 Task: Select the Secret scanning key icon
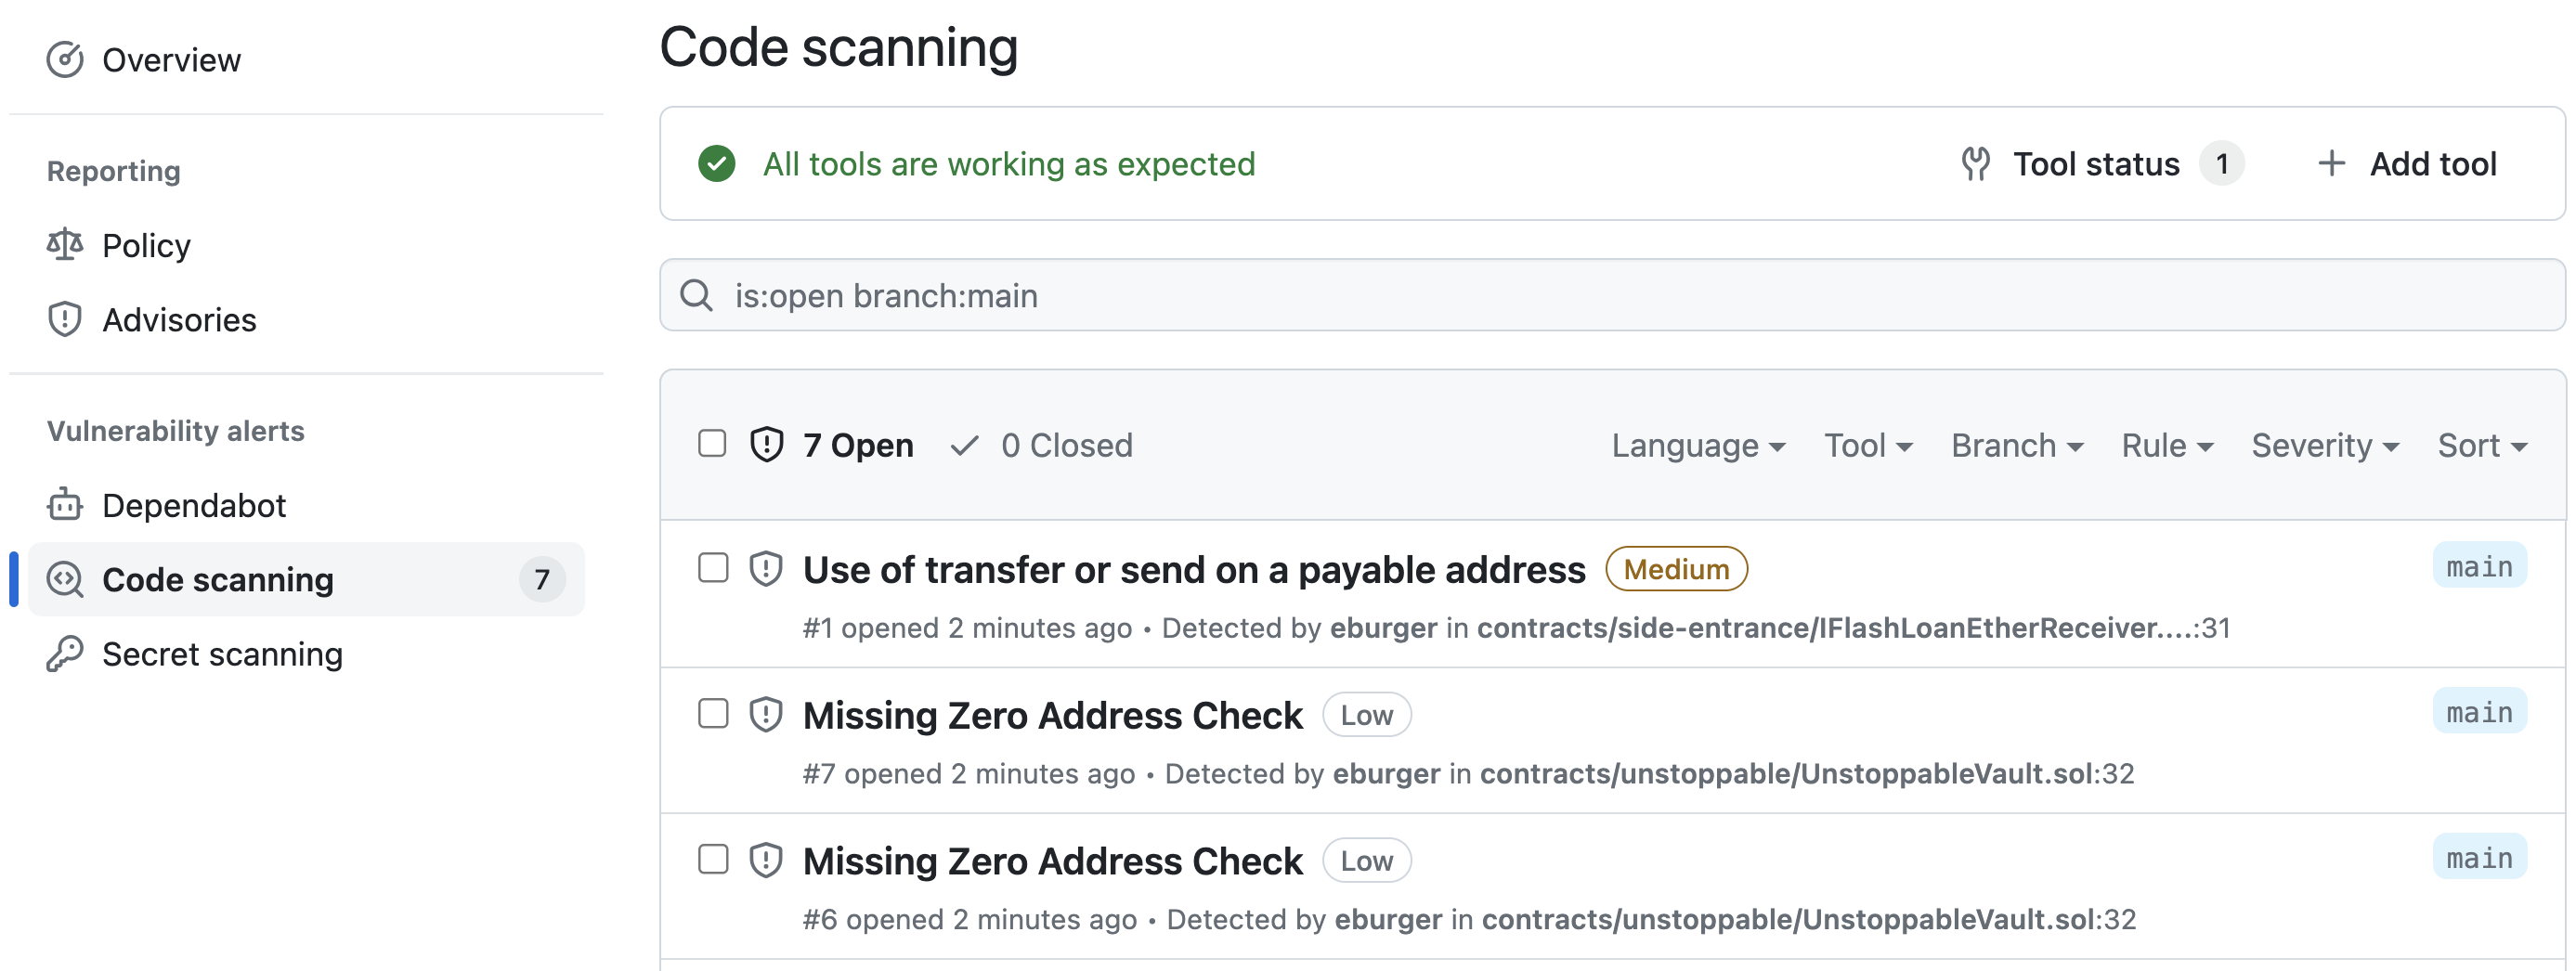pos(64,654)
